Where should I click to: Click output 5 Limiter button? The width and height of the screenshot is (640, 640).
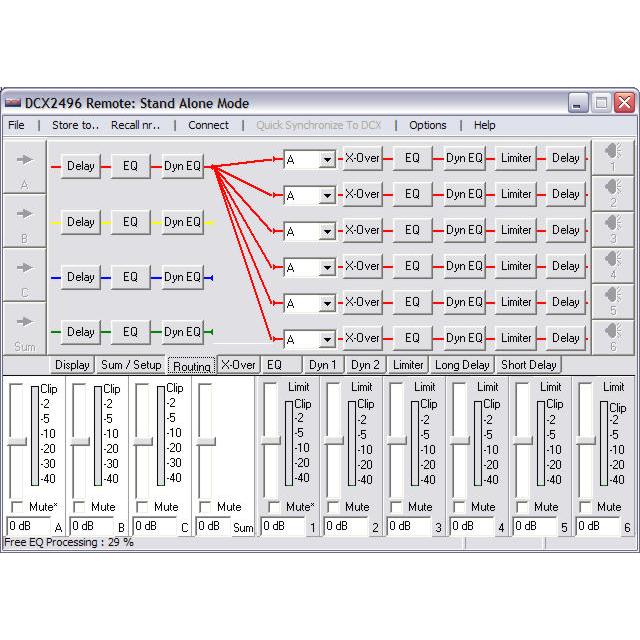pos(516,302)
